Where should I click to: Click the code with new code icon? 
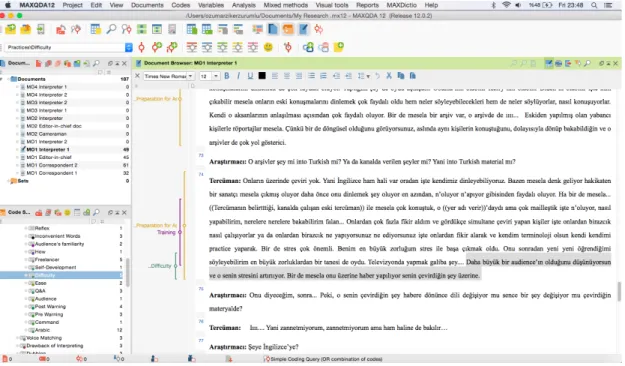[157, 47]
